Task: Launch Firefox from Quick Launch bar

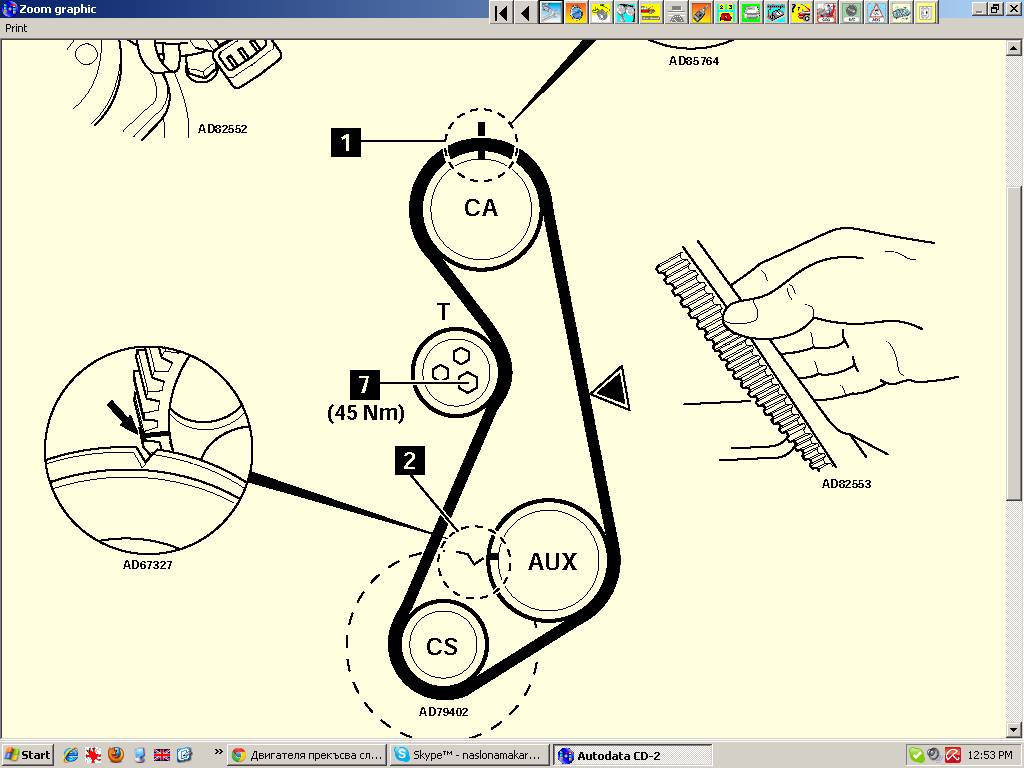Action: pyautogui.click(x=116, y=755)
